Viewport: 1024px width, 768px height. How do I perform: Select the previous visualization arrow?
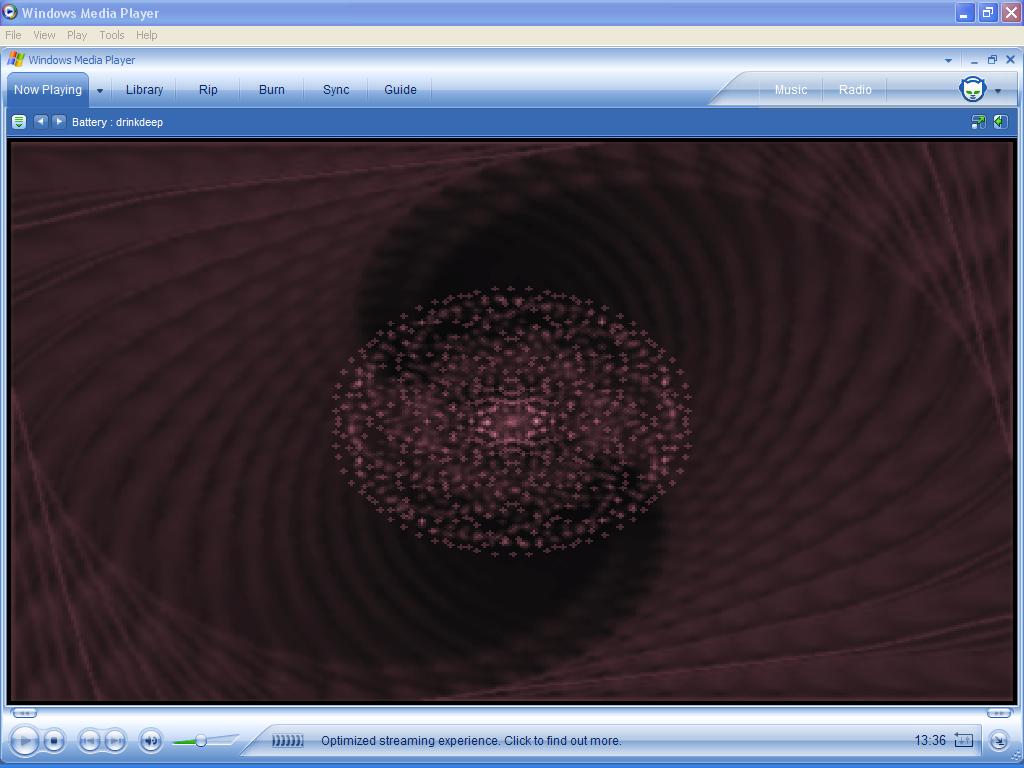tap(40, 121)
